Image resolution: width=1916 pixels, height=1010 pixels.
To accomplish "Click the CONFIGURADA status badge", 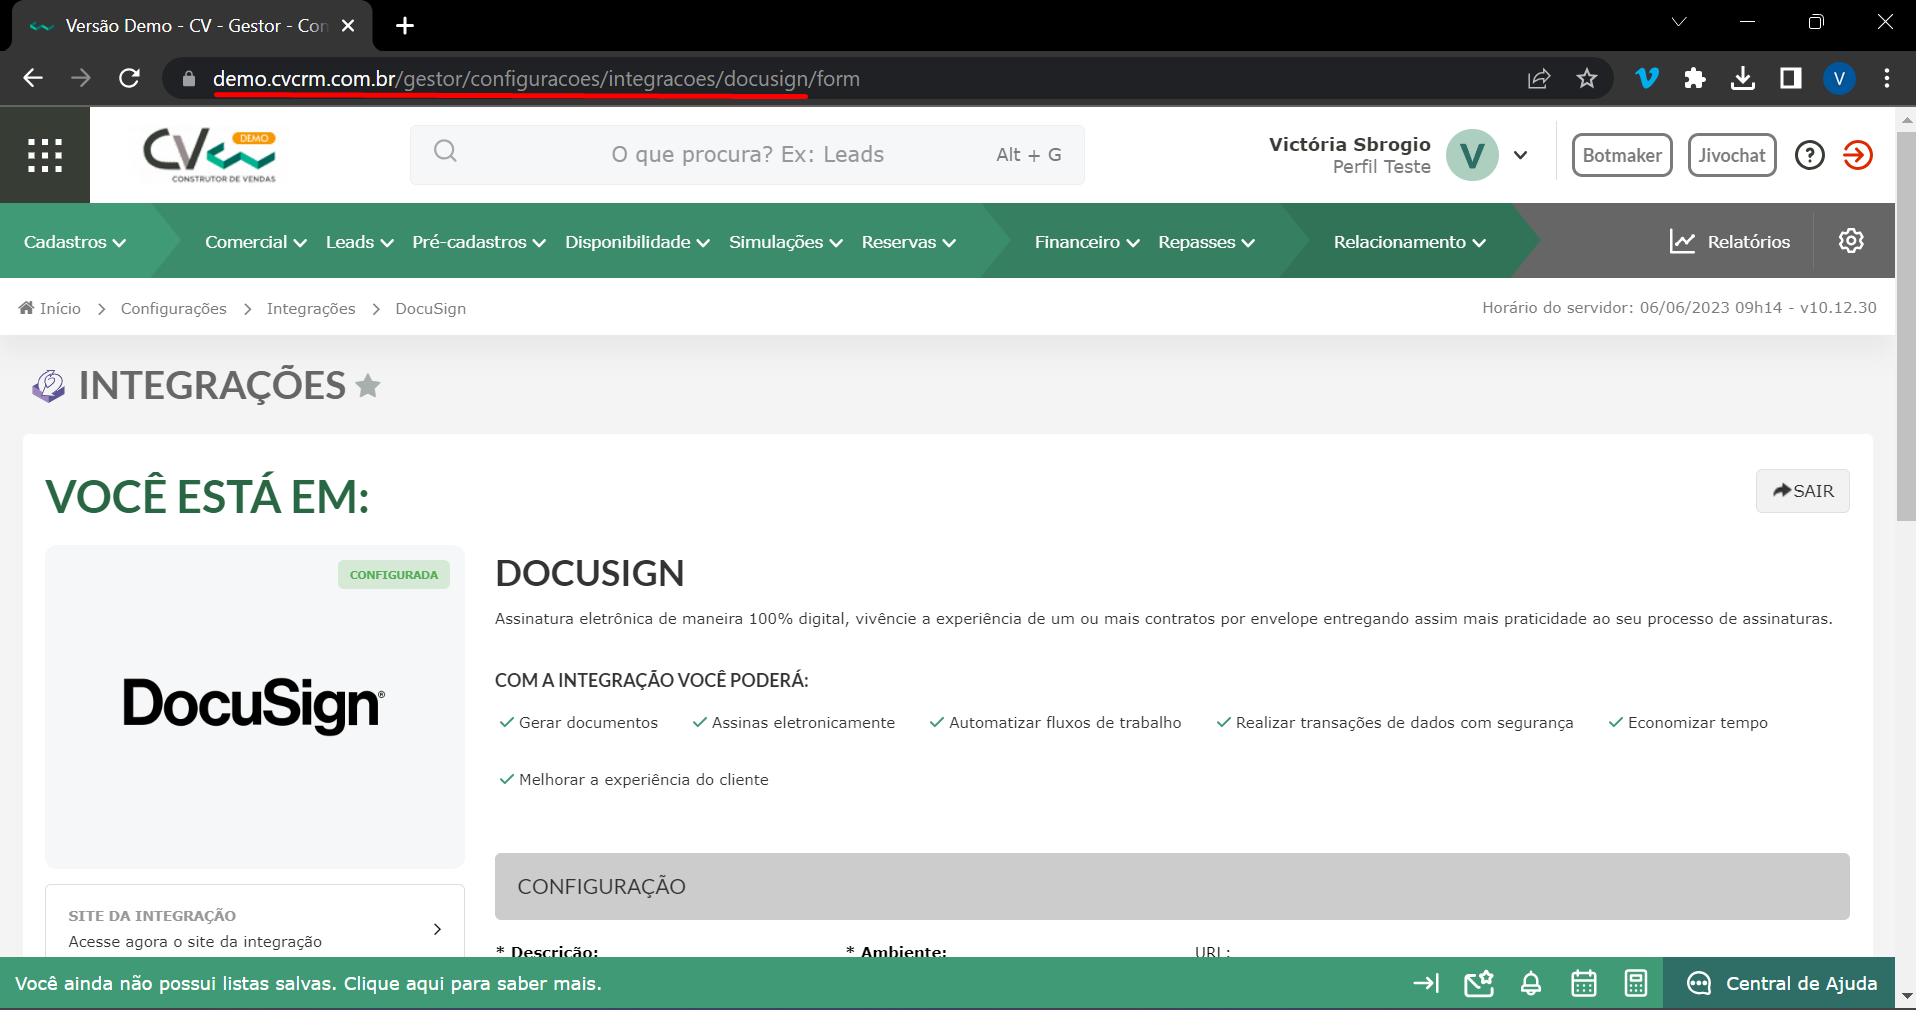I will [x=394, y=575].
